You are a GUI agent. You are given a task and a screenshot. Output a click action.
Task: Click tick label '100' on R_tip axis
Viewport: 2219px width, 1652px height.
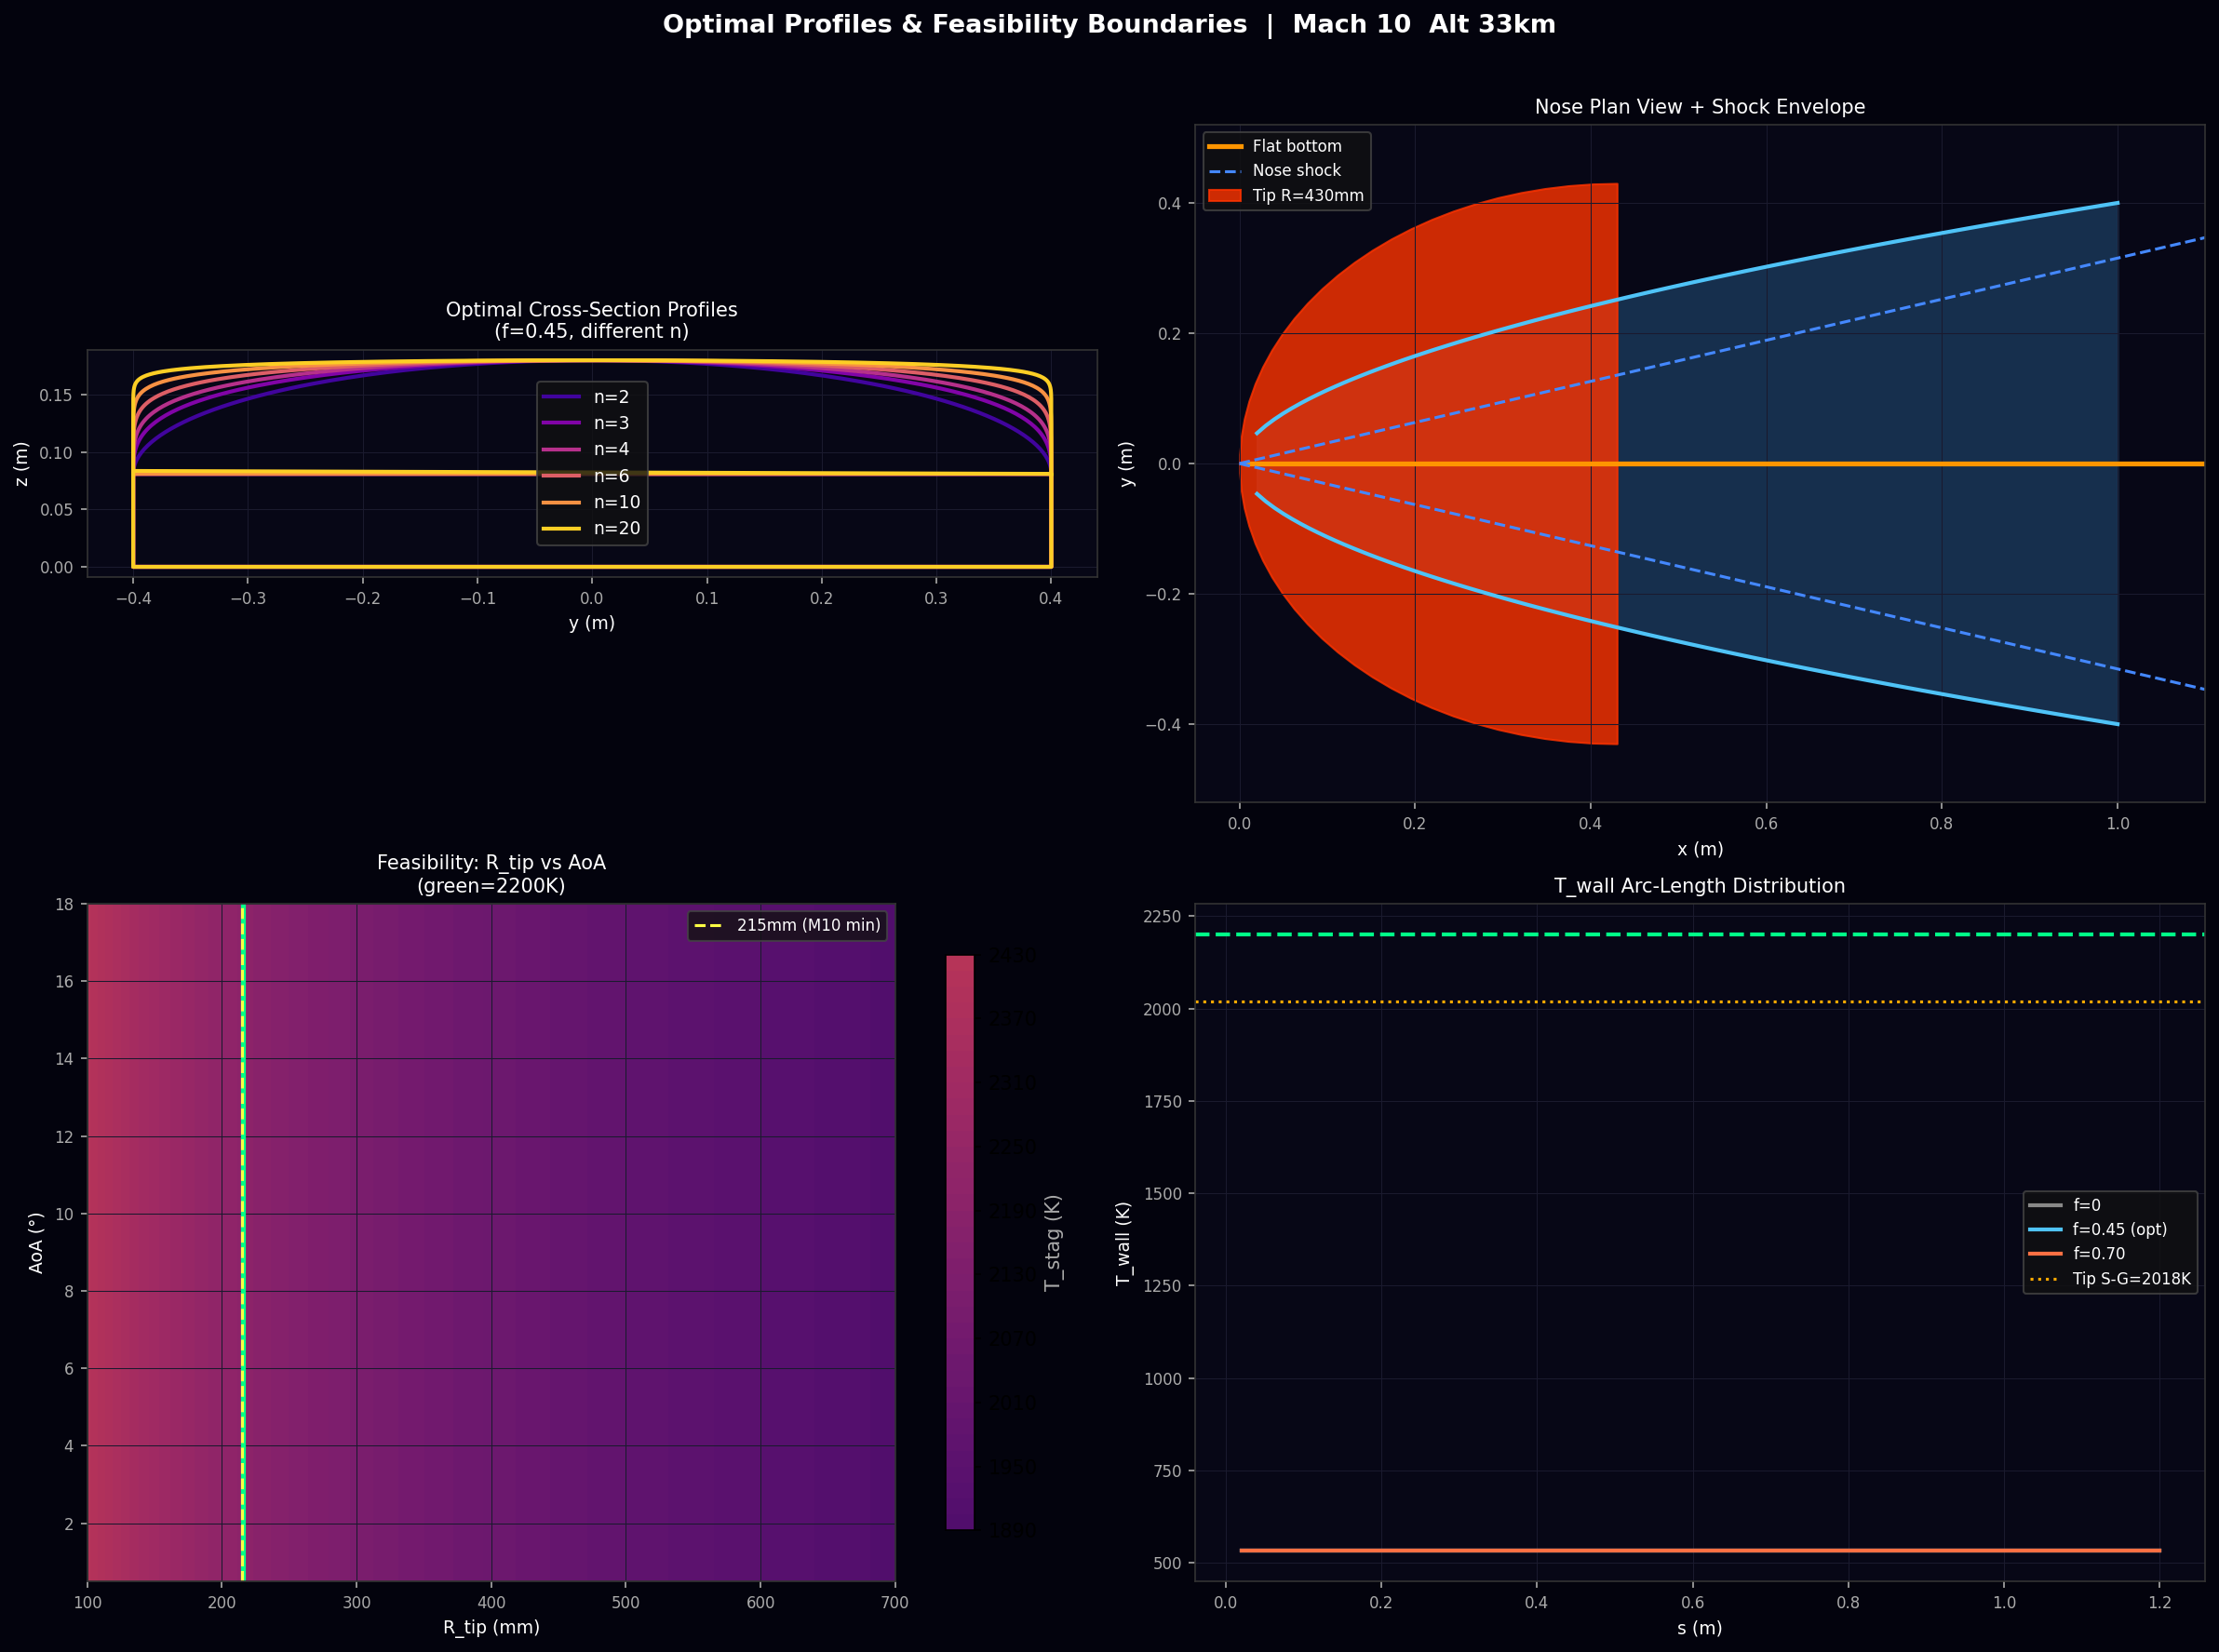(x=88, y=1602)
